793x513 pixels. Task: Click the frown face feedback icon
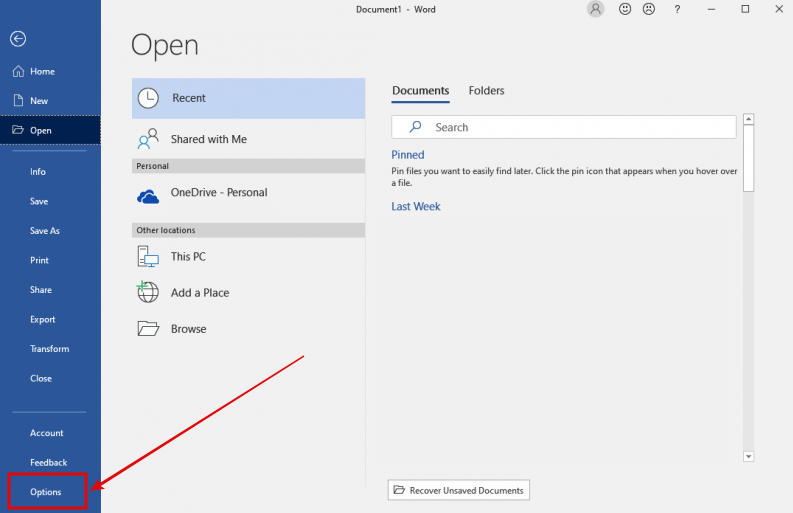point(649,9)
